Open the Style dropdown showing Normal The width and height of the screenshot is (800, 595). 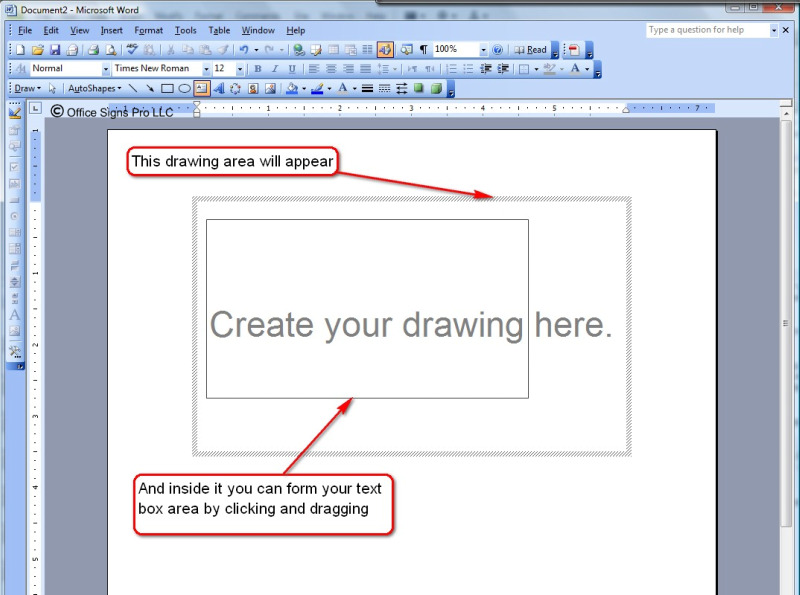(106, 69)
